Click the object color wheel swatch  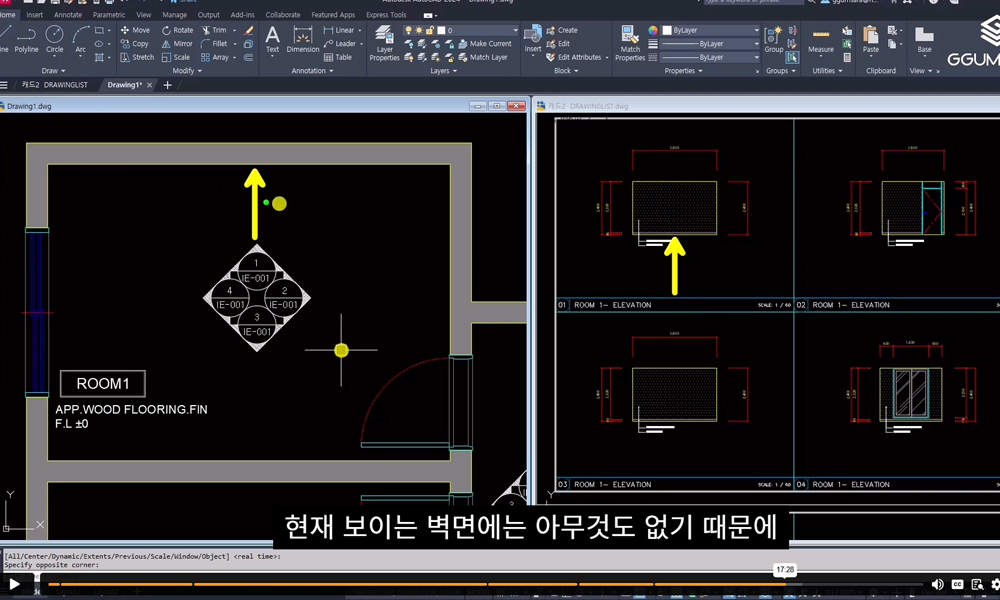(x=653, y=30)
